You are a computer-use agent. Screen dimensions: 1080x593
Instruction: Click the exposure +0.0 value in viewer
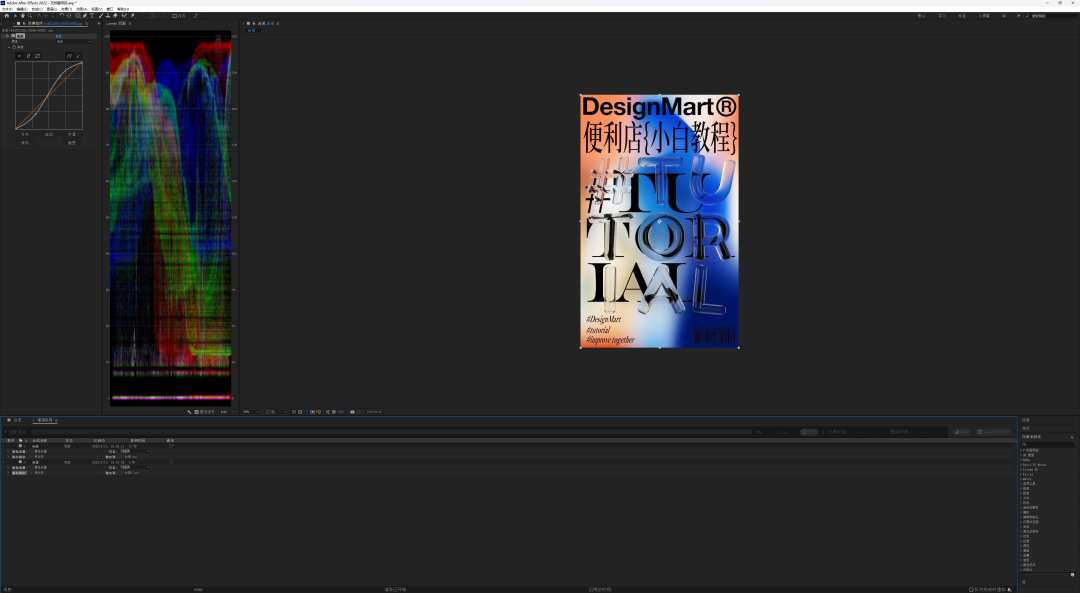(x=340, y=412)
